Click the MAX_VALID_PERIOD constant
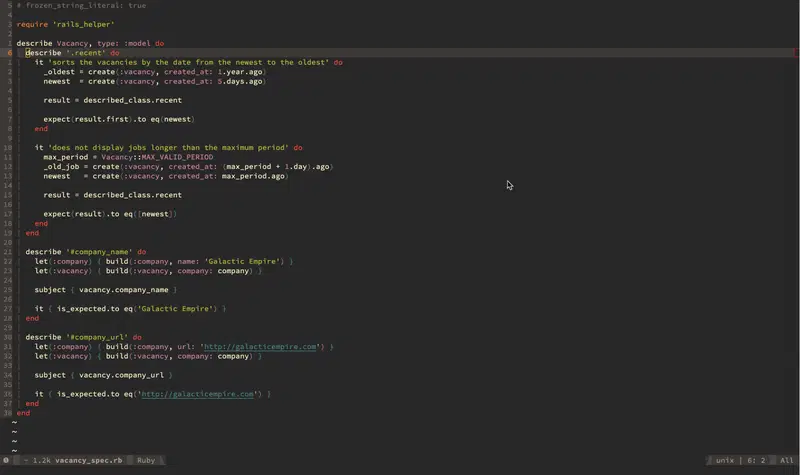The image size is (800, 475). (x=177, y=157)
